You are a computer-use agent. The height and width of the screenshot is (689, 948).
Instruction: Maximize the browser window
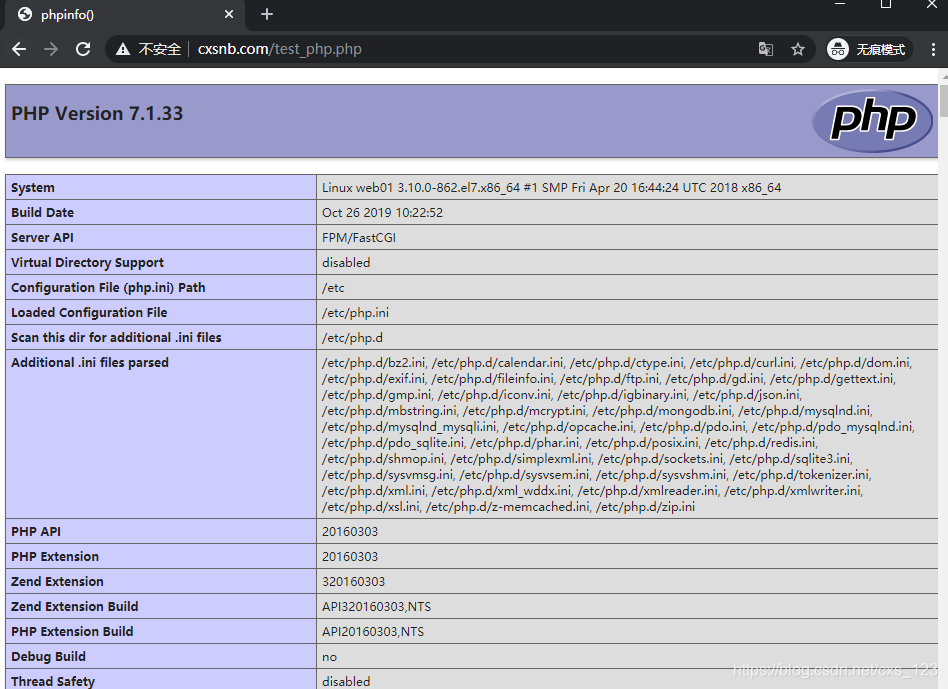pos(886,5)
